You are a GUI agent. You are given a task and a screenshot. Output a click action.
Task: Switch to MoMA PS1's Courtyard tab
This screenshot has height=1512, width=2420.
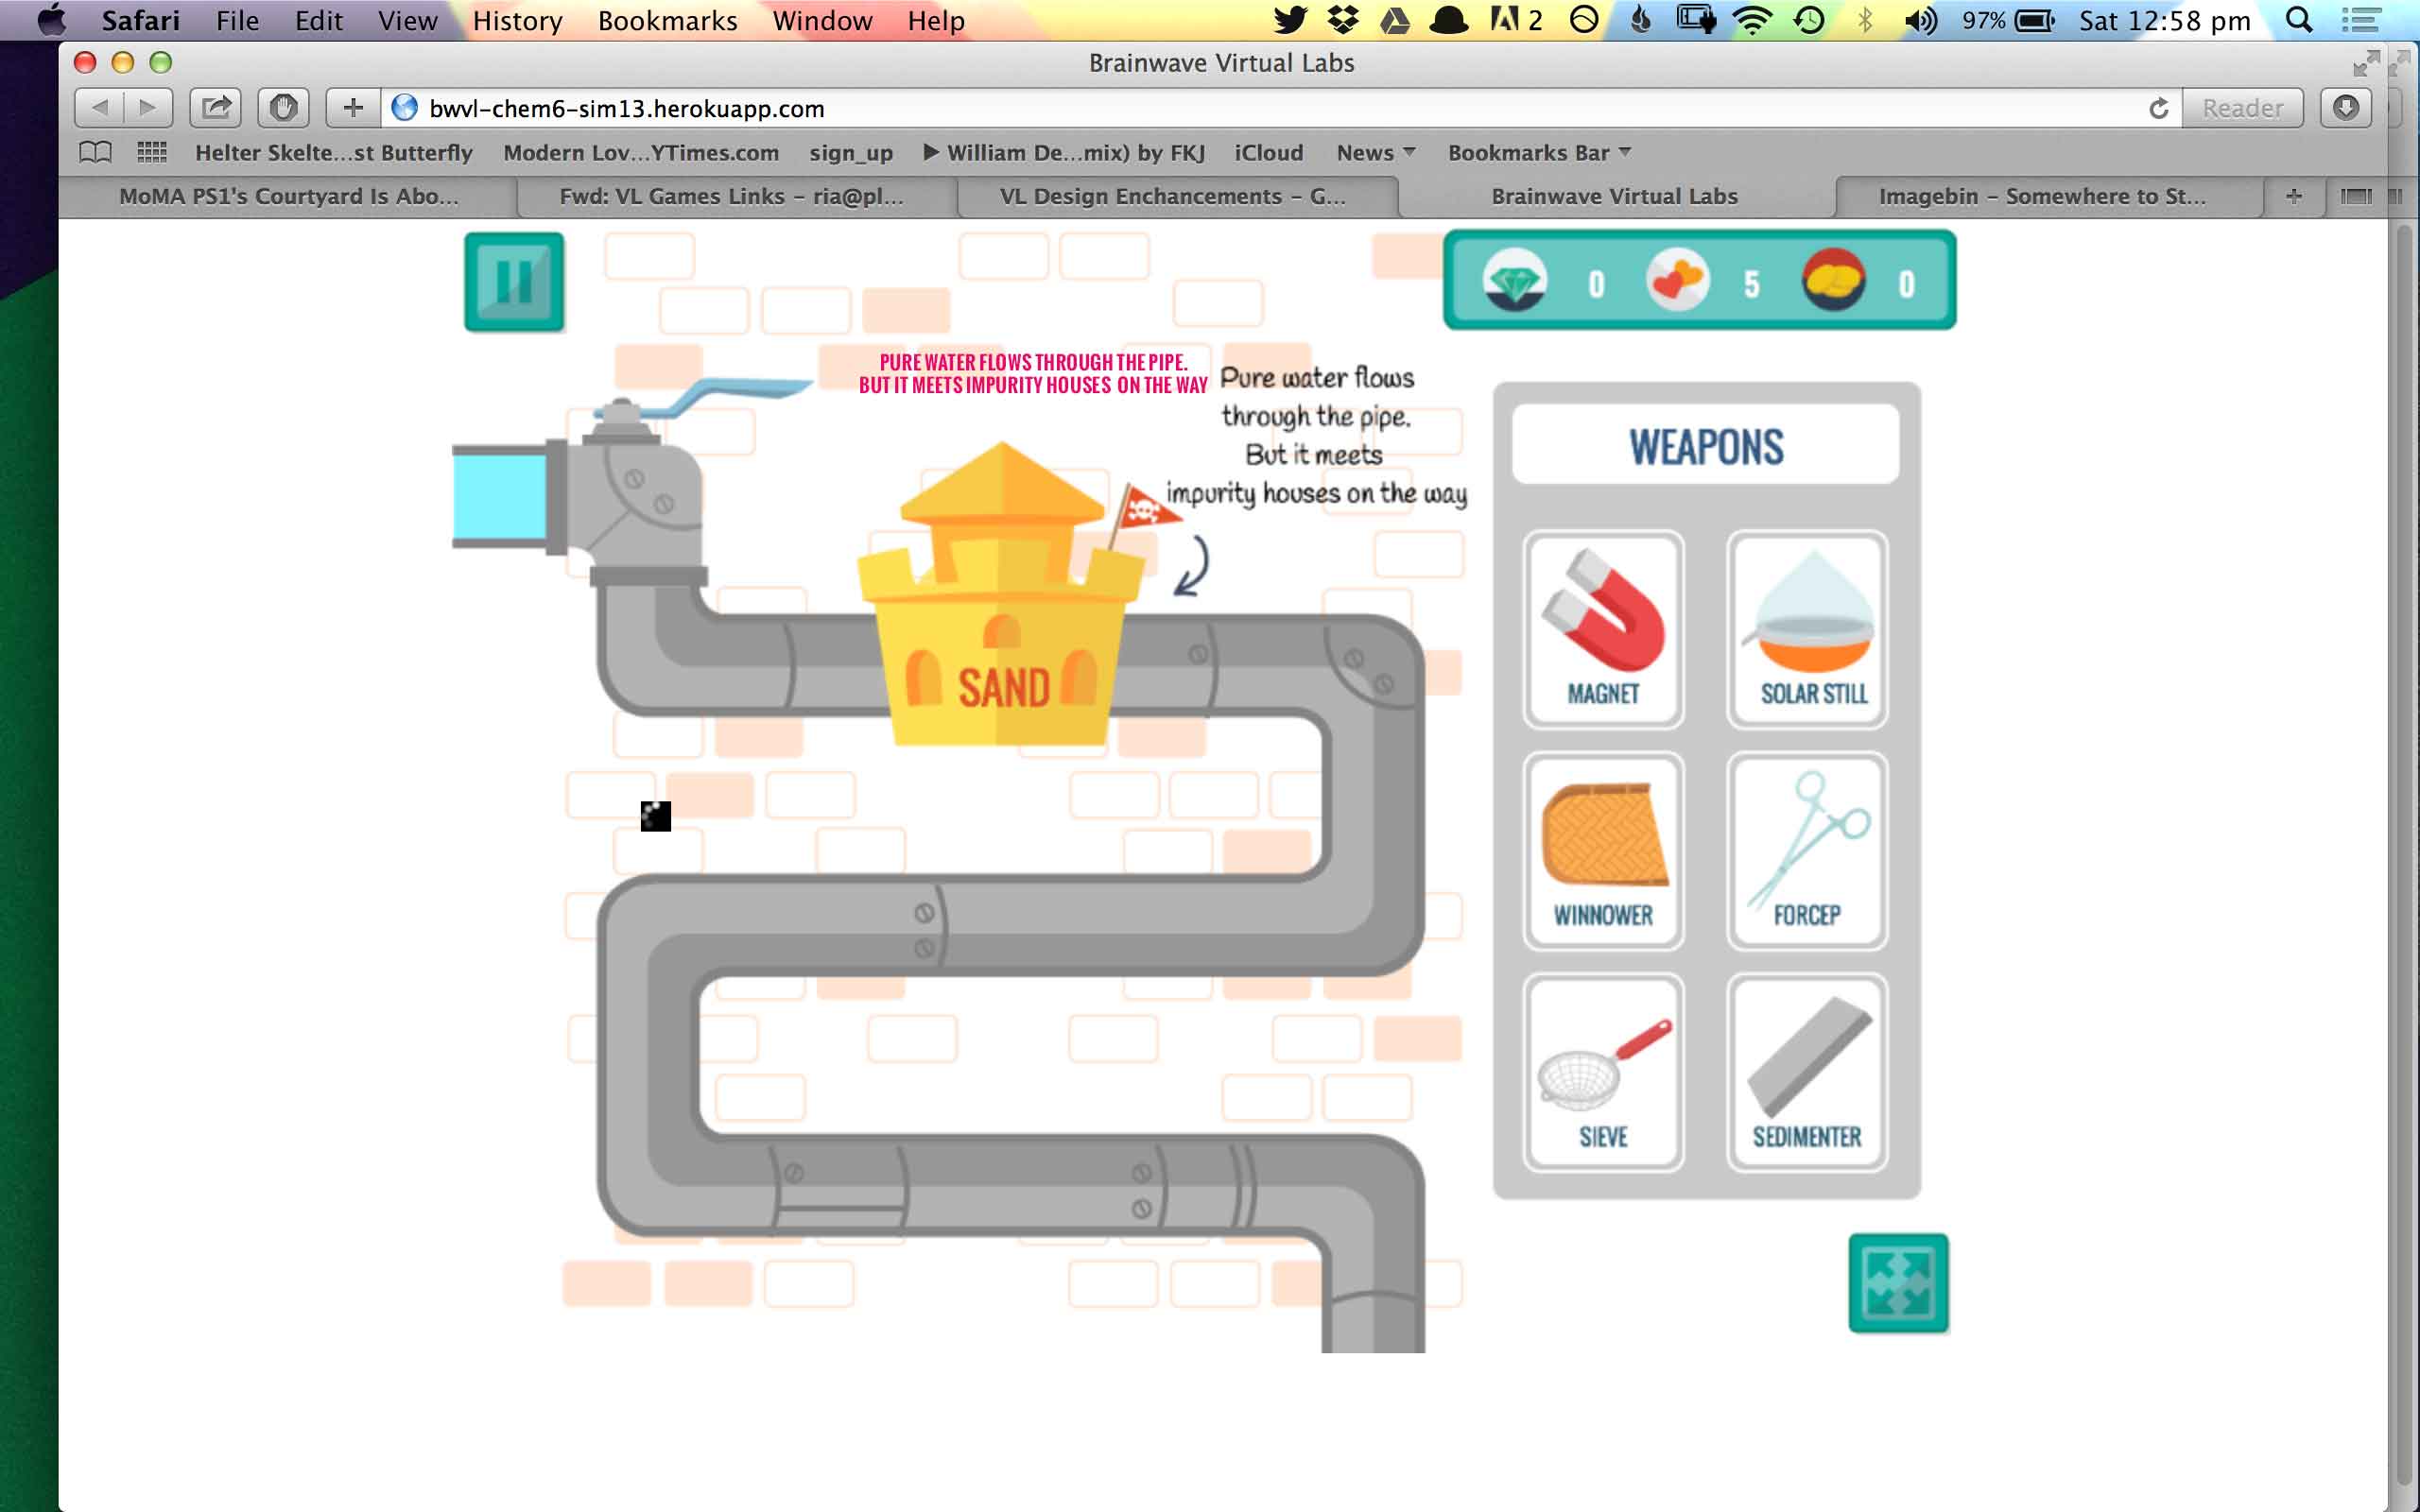click(288, 196)
